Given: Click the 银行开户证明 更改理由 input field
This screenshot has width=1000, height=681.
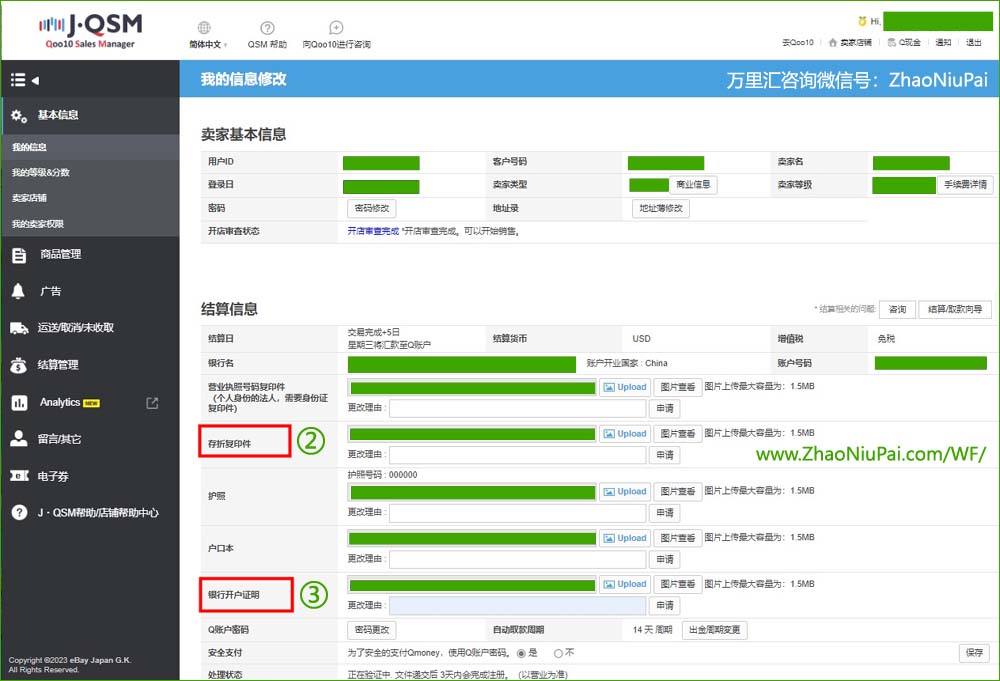Looking at the screenshot, I should pyautogui.click(x=517, y=605).
